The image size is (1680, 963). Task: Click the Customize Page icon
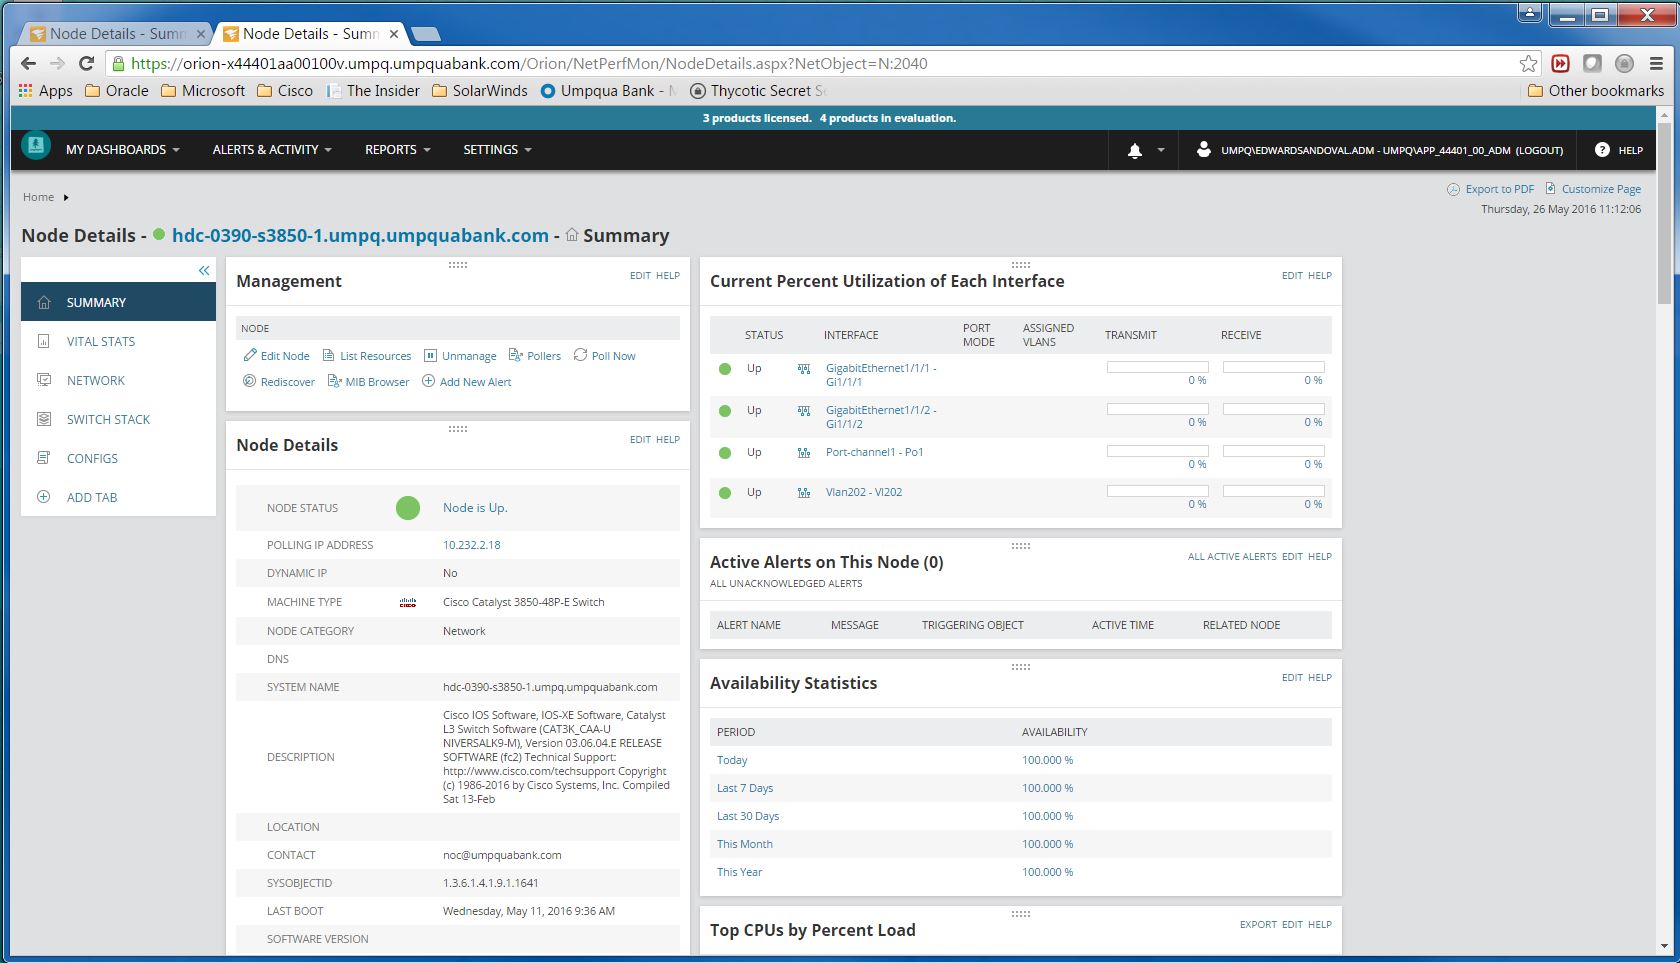(x=1550, y=188)
